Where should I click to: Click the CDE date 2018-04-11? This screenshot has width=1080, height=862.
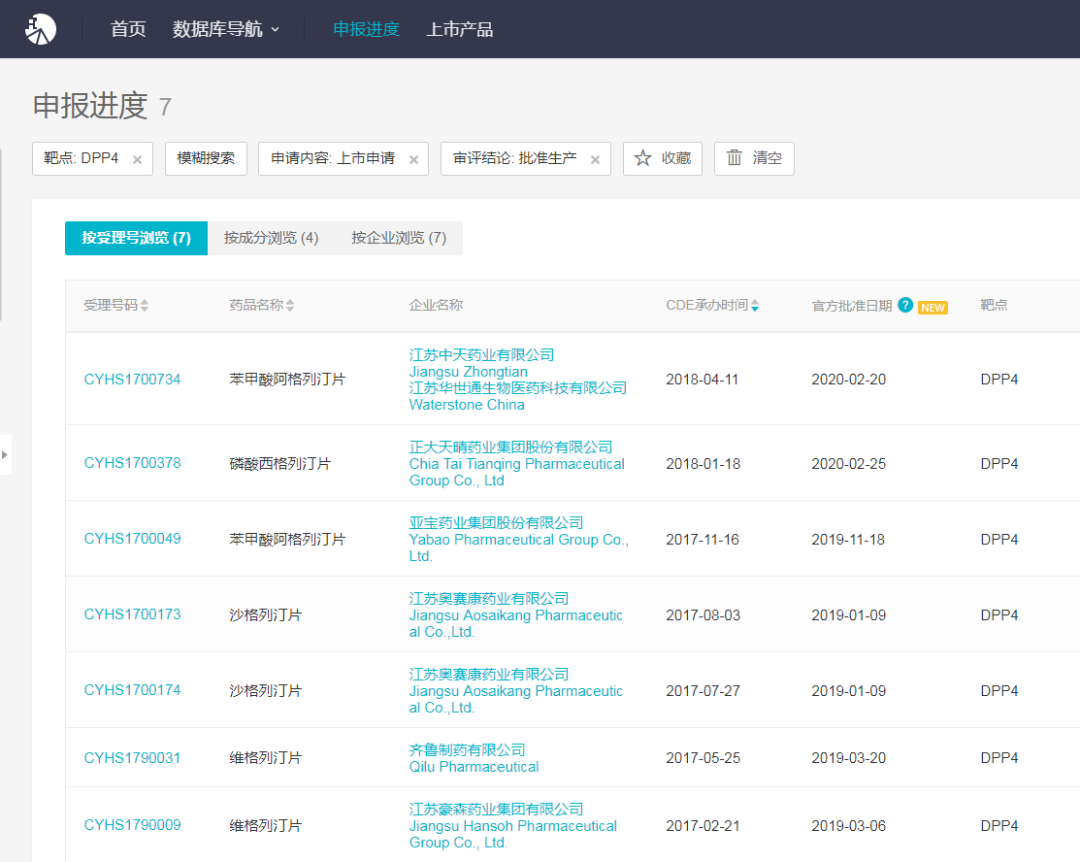tap(702, 380)
